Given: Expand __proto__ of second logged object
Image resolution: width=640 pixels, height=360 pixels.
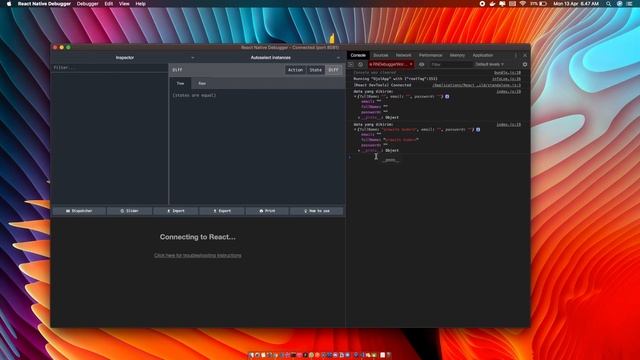Looking at the screenshot, I should 359,151.
